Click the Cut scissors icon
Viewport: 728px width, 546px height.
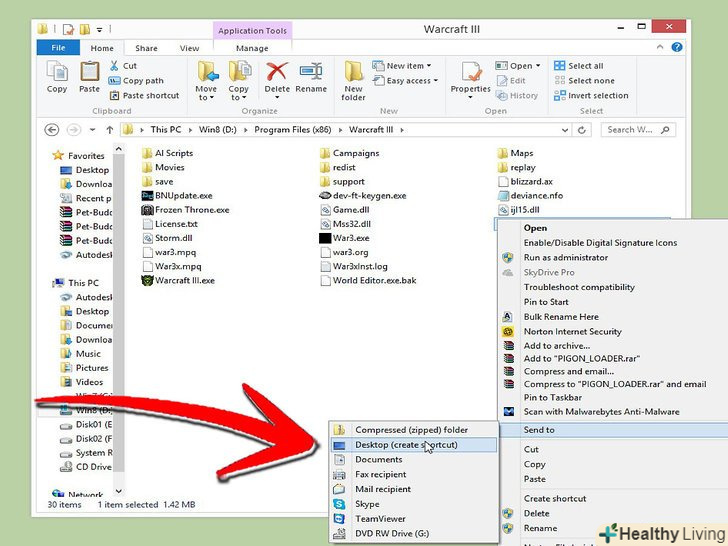[x=114, y=66]
